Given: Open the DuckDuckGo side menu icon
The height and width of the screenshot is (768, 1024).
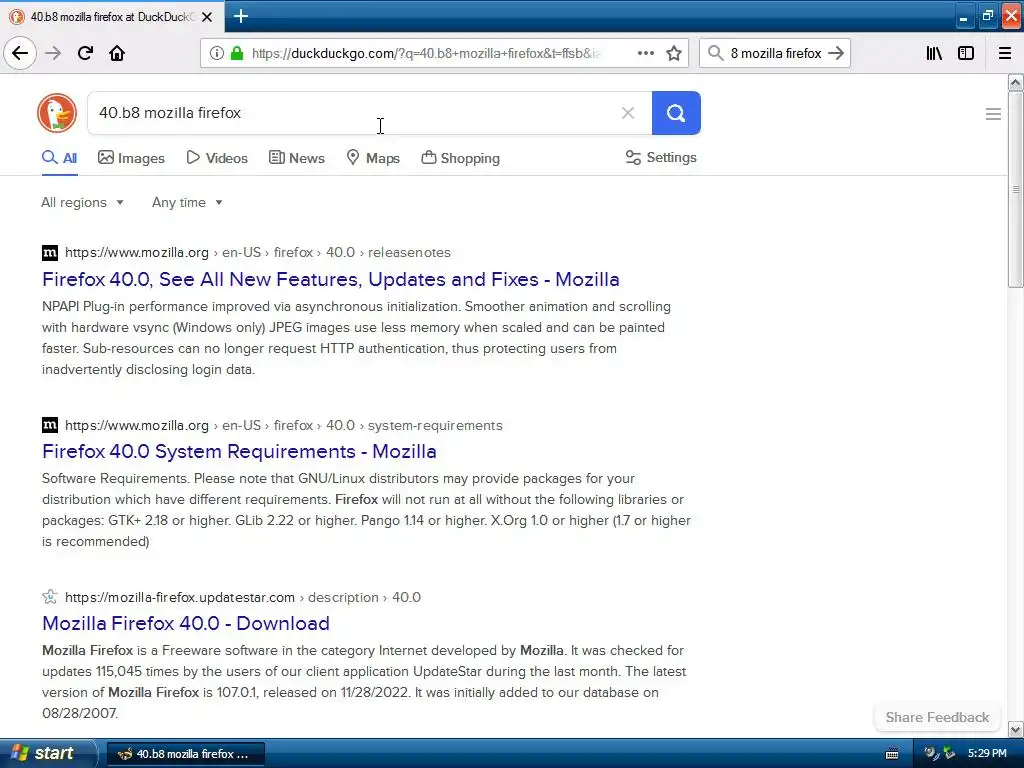Looking at the screenshot, I should (x=993, y=114).
